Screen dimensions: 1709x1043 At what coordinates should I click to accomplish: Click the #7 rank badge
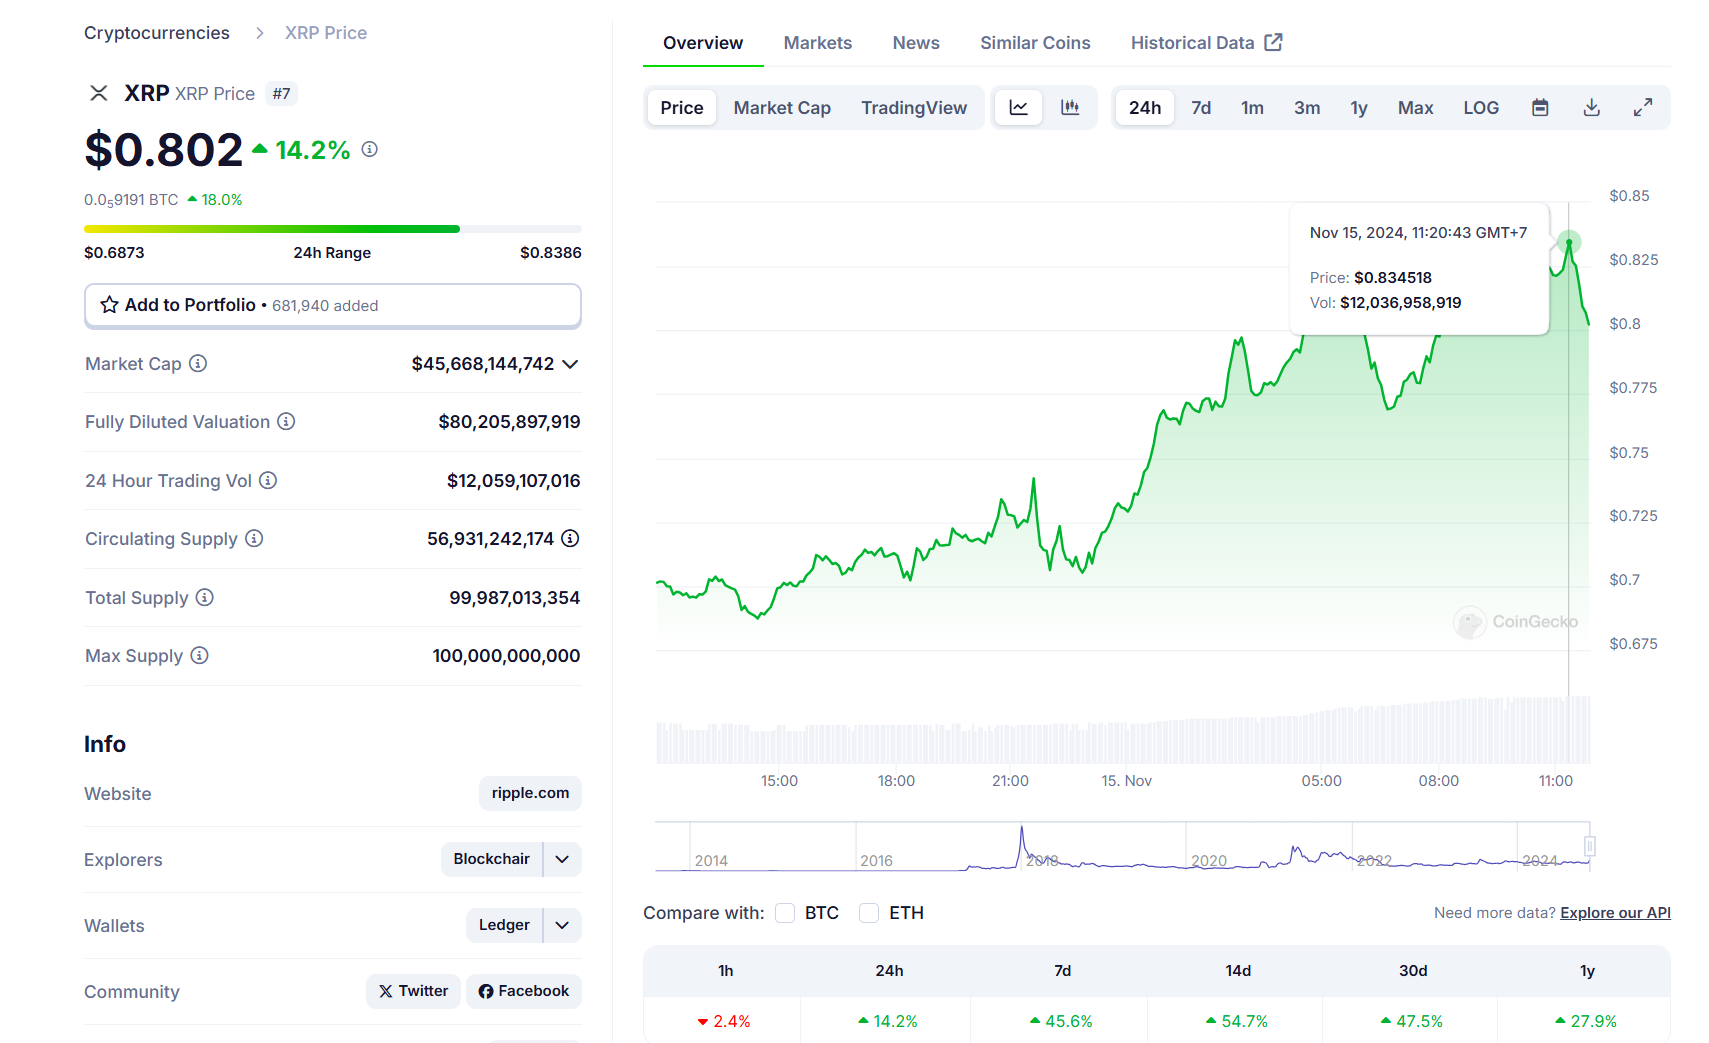pyautogui.click(x=282, y=93)
